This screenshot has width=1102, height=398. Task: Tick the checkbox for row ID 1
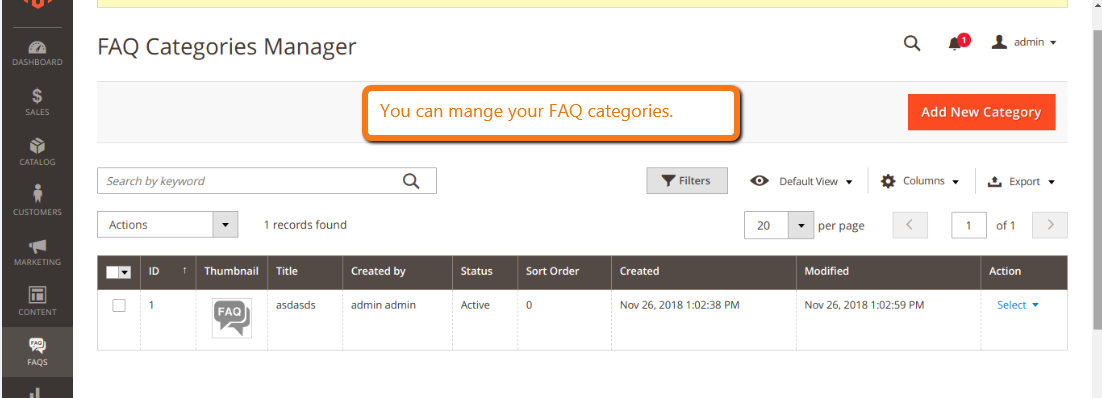[119, 306]
